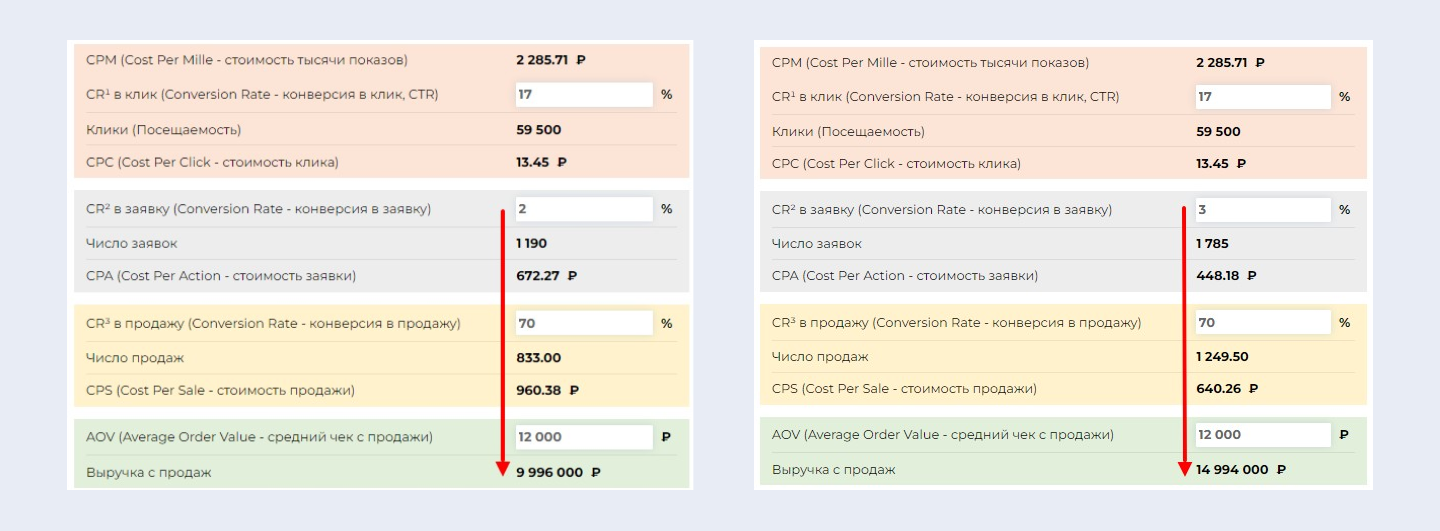Focus the CR³ sales conversion input in the right panel
The image size is (1440, 531).
[x=1263, y=323]
